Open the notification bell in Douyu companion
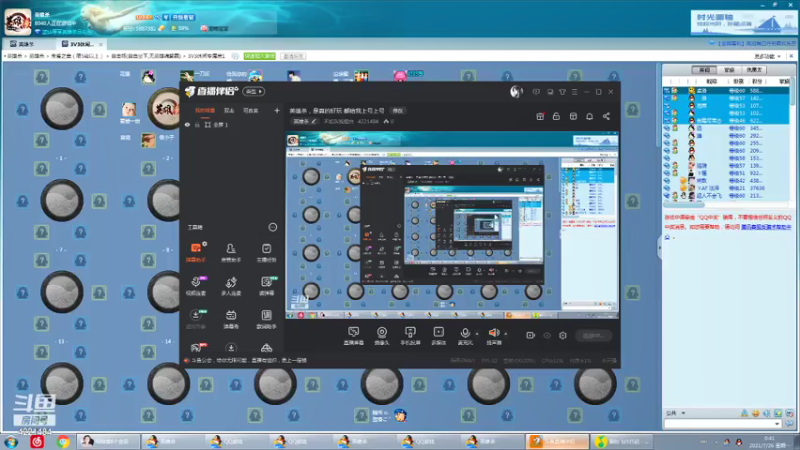Viewport: 800px width, 450px height. (589, 116)
